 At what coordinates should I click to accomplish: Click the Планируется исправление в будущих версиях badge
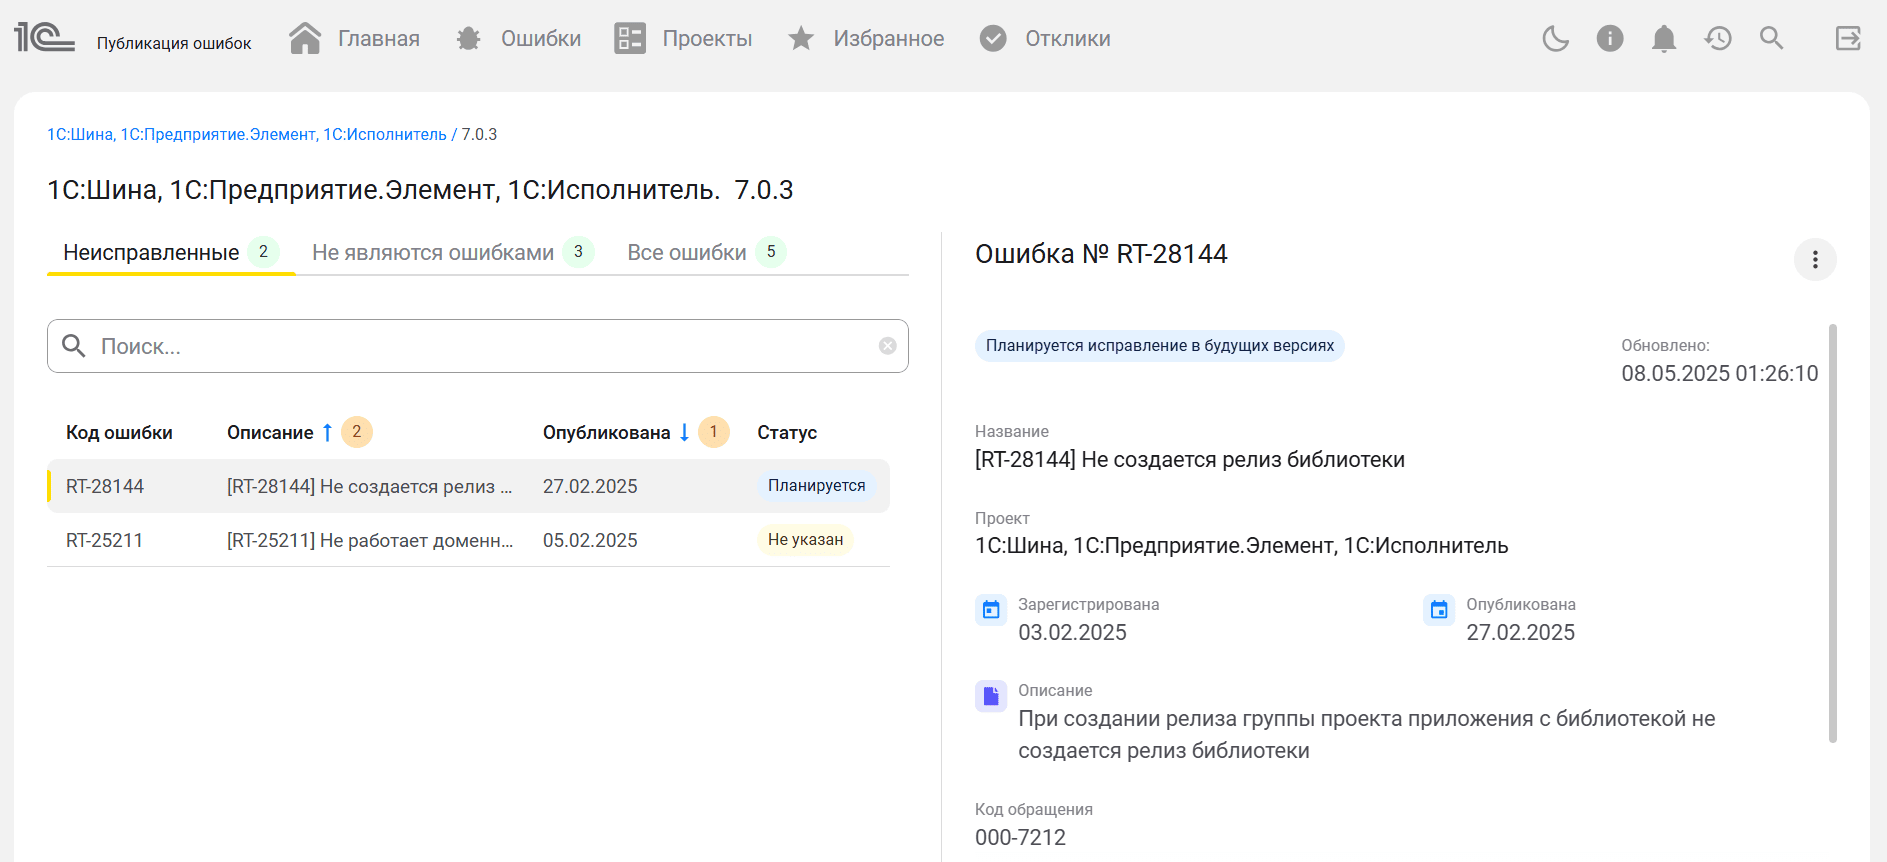tap(1160, 345)
